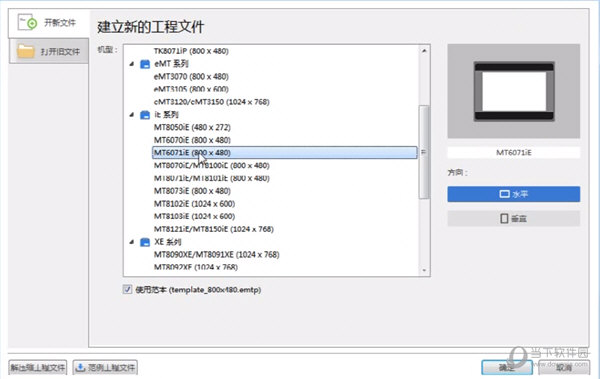600x379 pixels.
Task: Select MT8102iE (1024 x 600) model
Action: 194,204
